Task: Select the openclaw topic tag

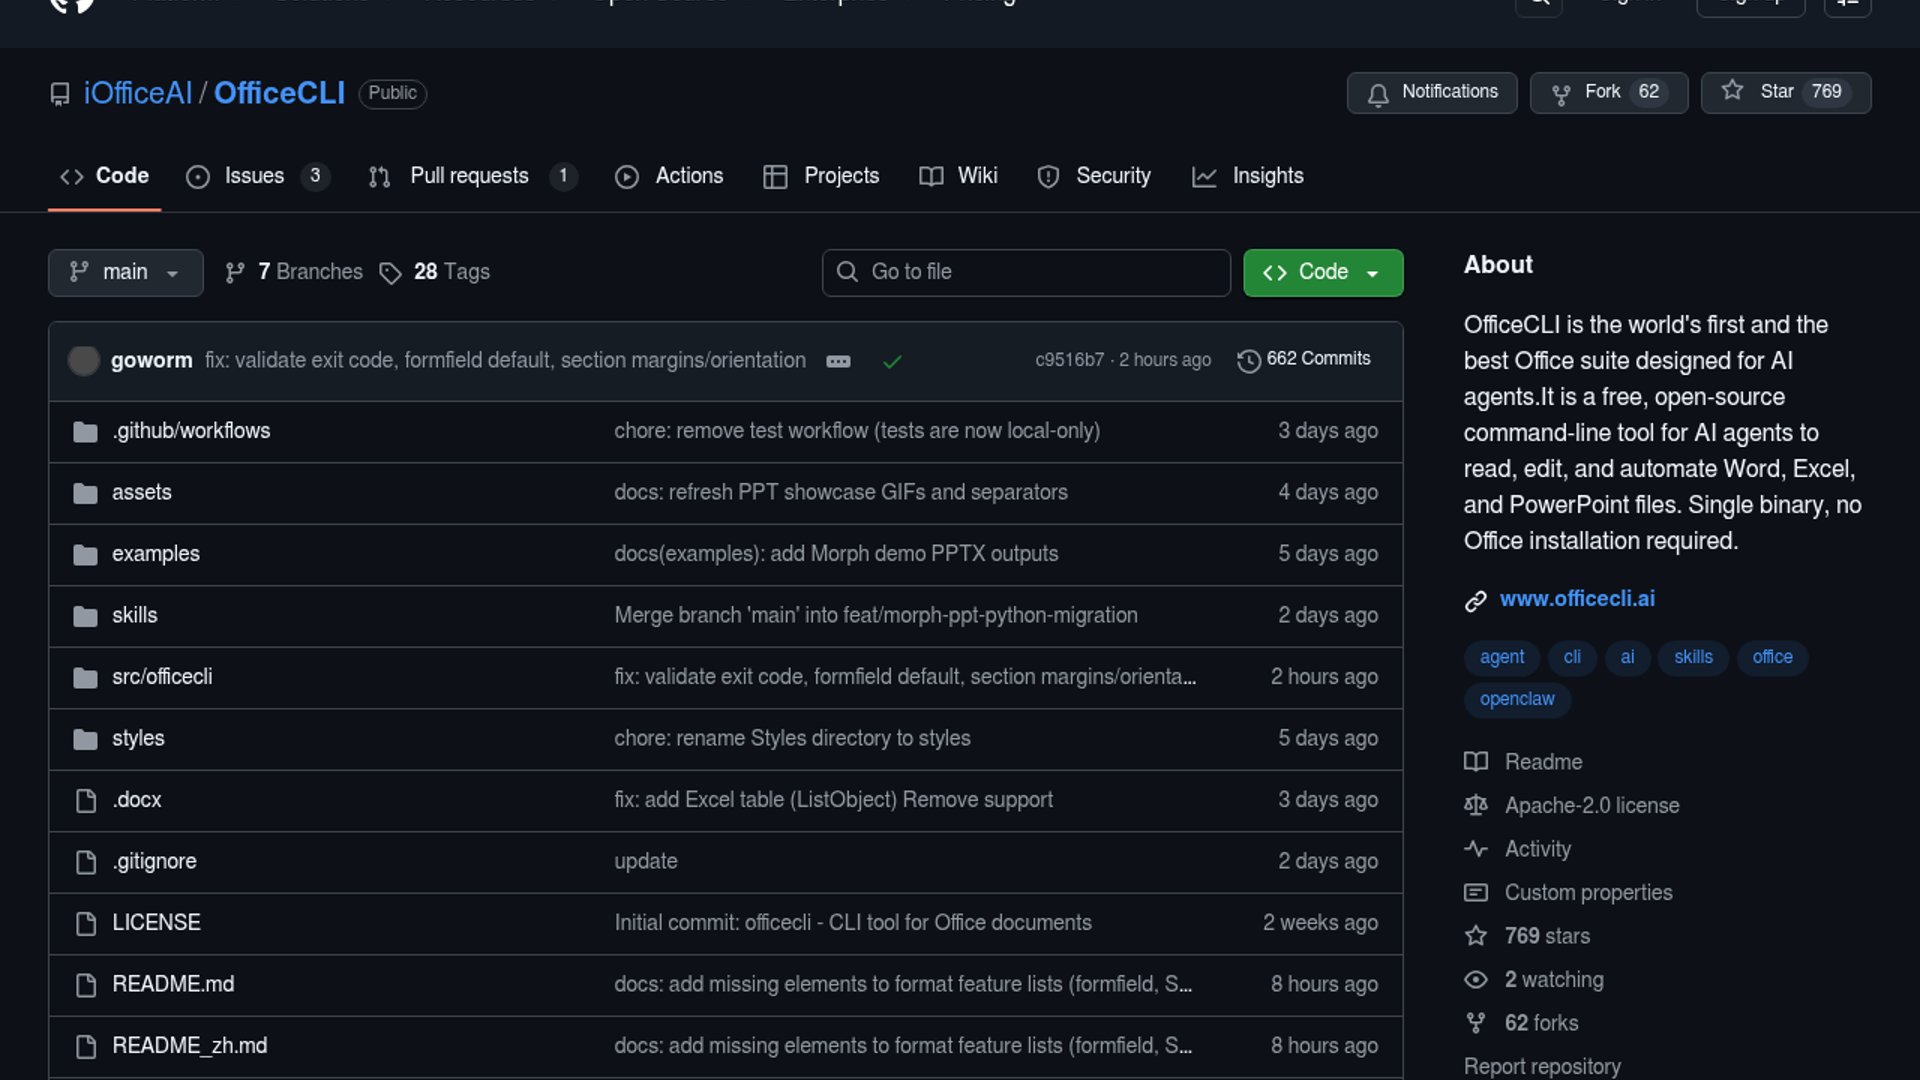Action: [x=1516, y=699]
